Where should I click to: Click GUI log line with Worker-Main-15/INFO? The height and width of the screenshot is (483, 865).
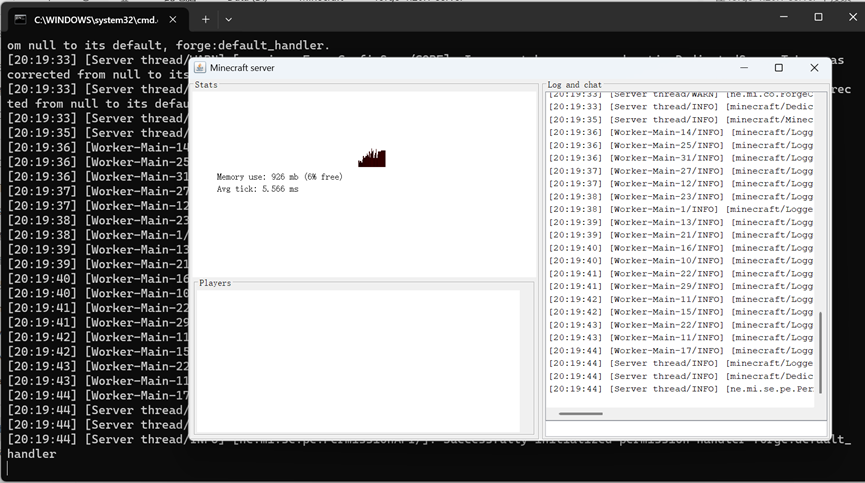pyautogui.click(x=681, y=312)
